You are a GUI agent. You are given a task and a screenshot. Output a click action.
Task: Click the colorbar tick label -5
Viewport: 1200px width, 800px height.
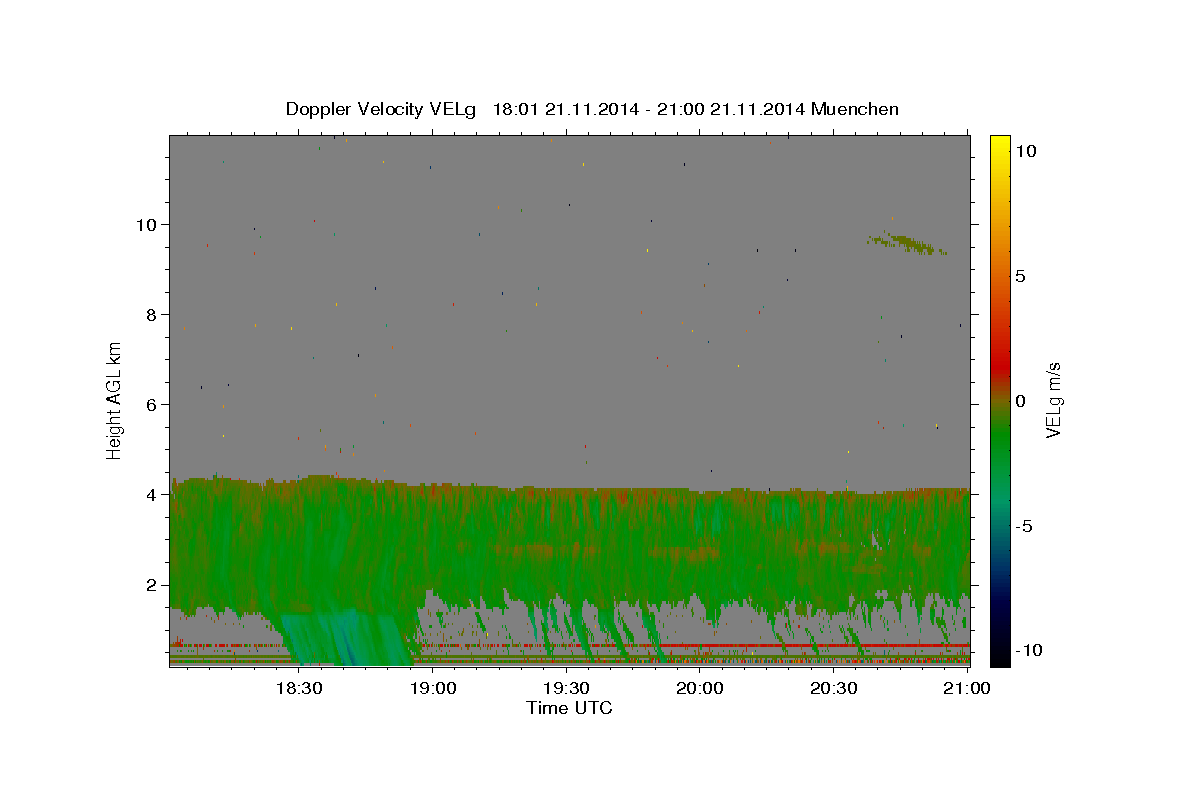[1024, 526]
